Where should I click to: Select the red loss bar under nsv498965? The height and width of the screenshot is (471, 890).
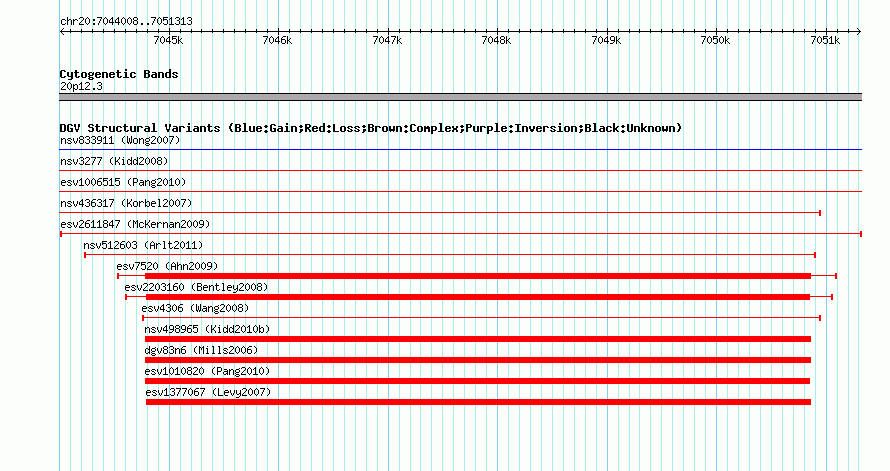[x=478, y=339]
